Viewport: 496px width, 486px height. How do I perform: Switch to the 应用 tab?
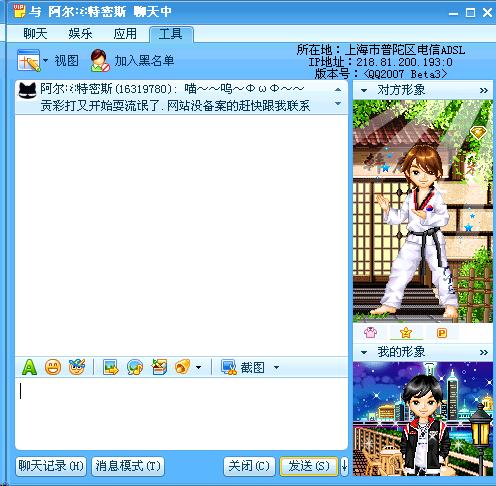(x=125, y=34)
